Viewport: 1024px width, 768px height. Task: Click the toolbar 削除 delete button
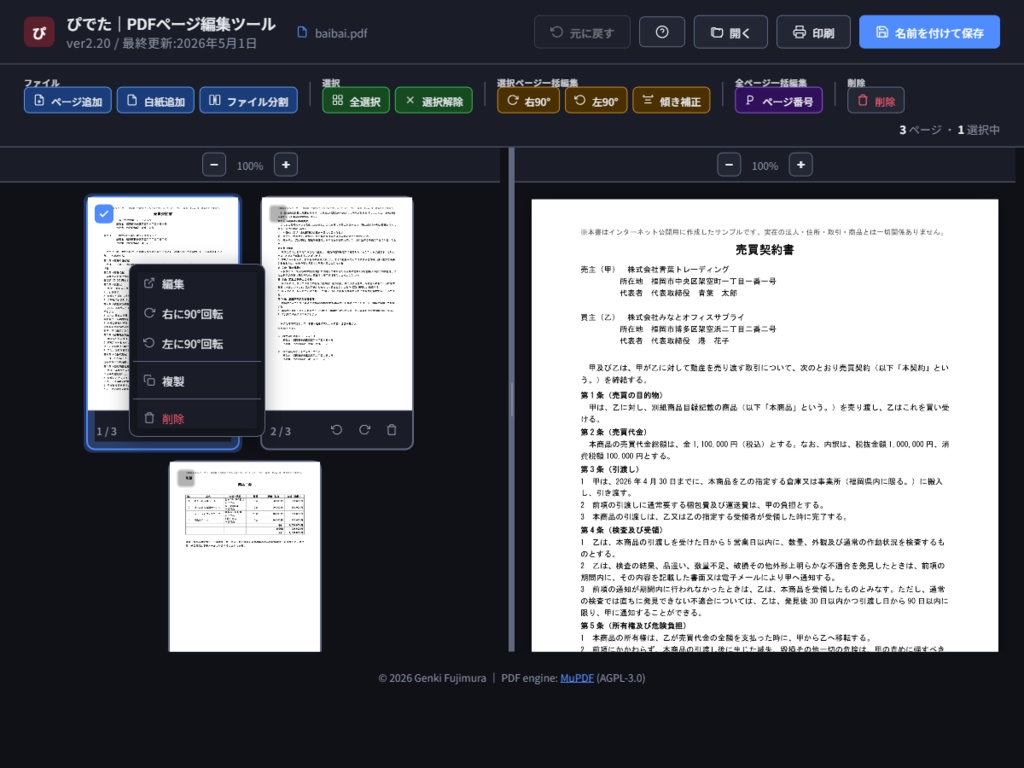click(x=876, y=101)
